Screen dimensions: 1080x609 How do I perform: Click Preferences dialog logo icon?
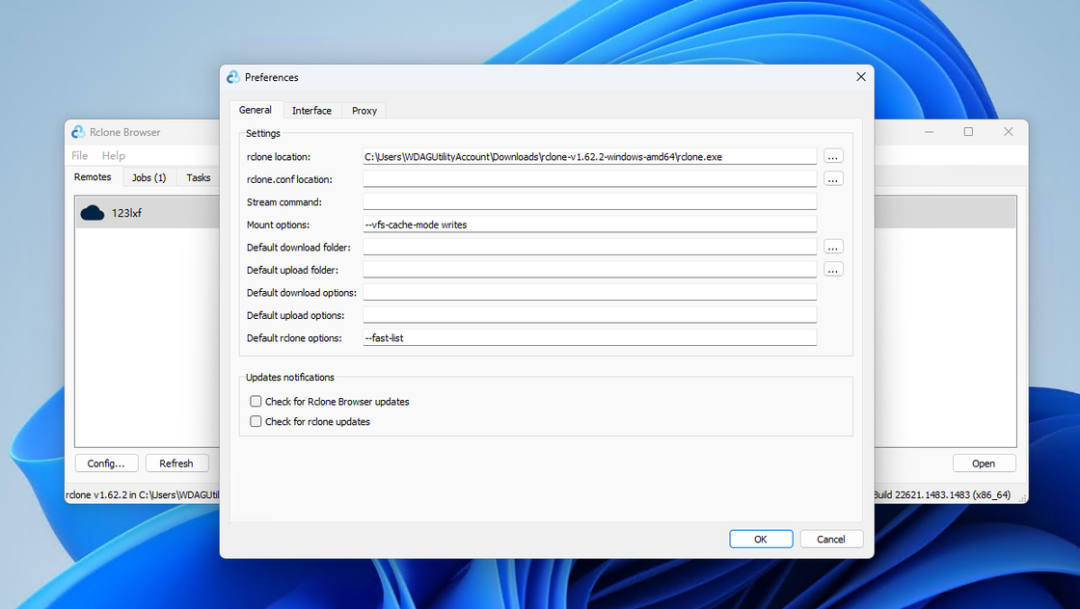click(x=233, y=77)
